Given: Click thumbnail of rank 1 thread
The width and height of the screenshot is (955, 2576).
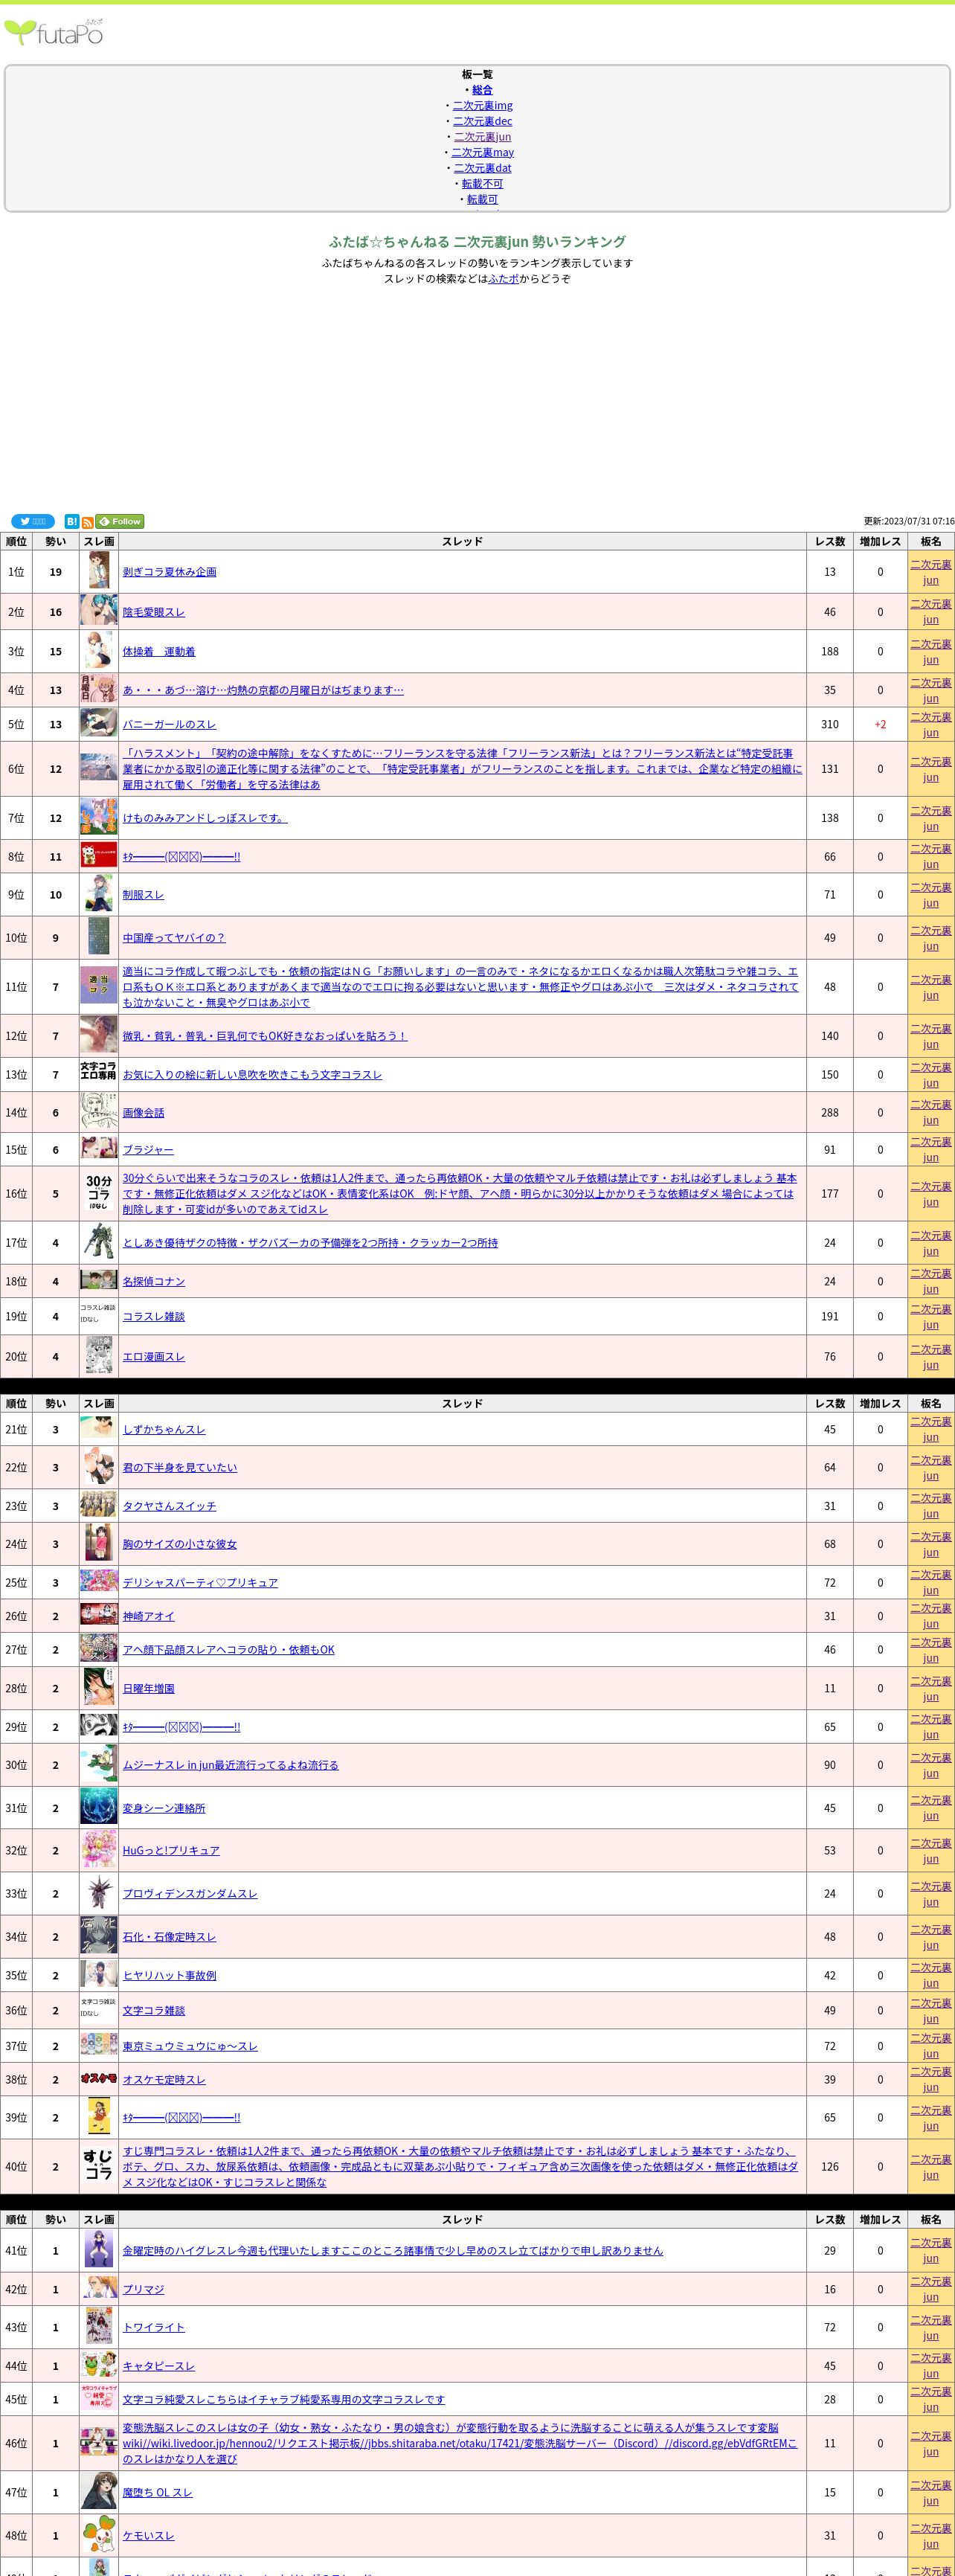Looking at the screenshot, I should tap(98, 571).
